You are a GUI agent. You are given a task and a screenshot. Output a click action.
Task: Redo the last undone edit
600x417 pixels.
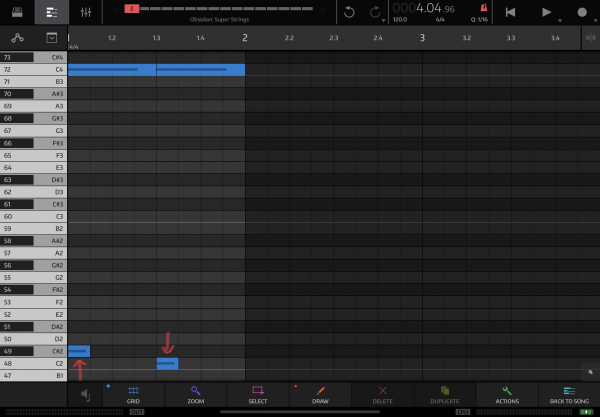point(375,12)
